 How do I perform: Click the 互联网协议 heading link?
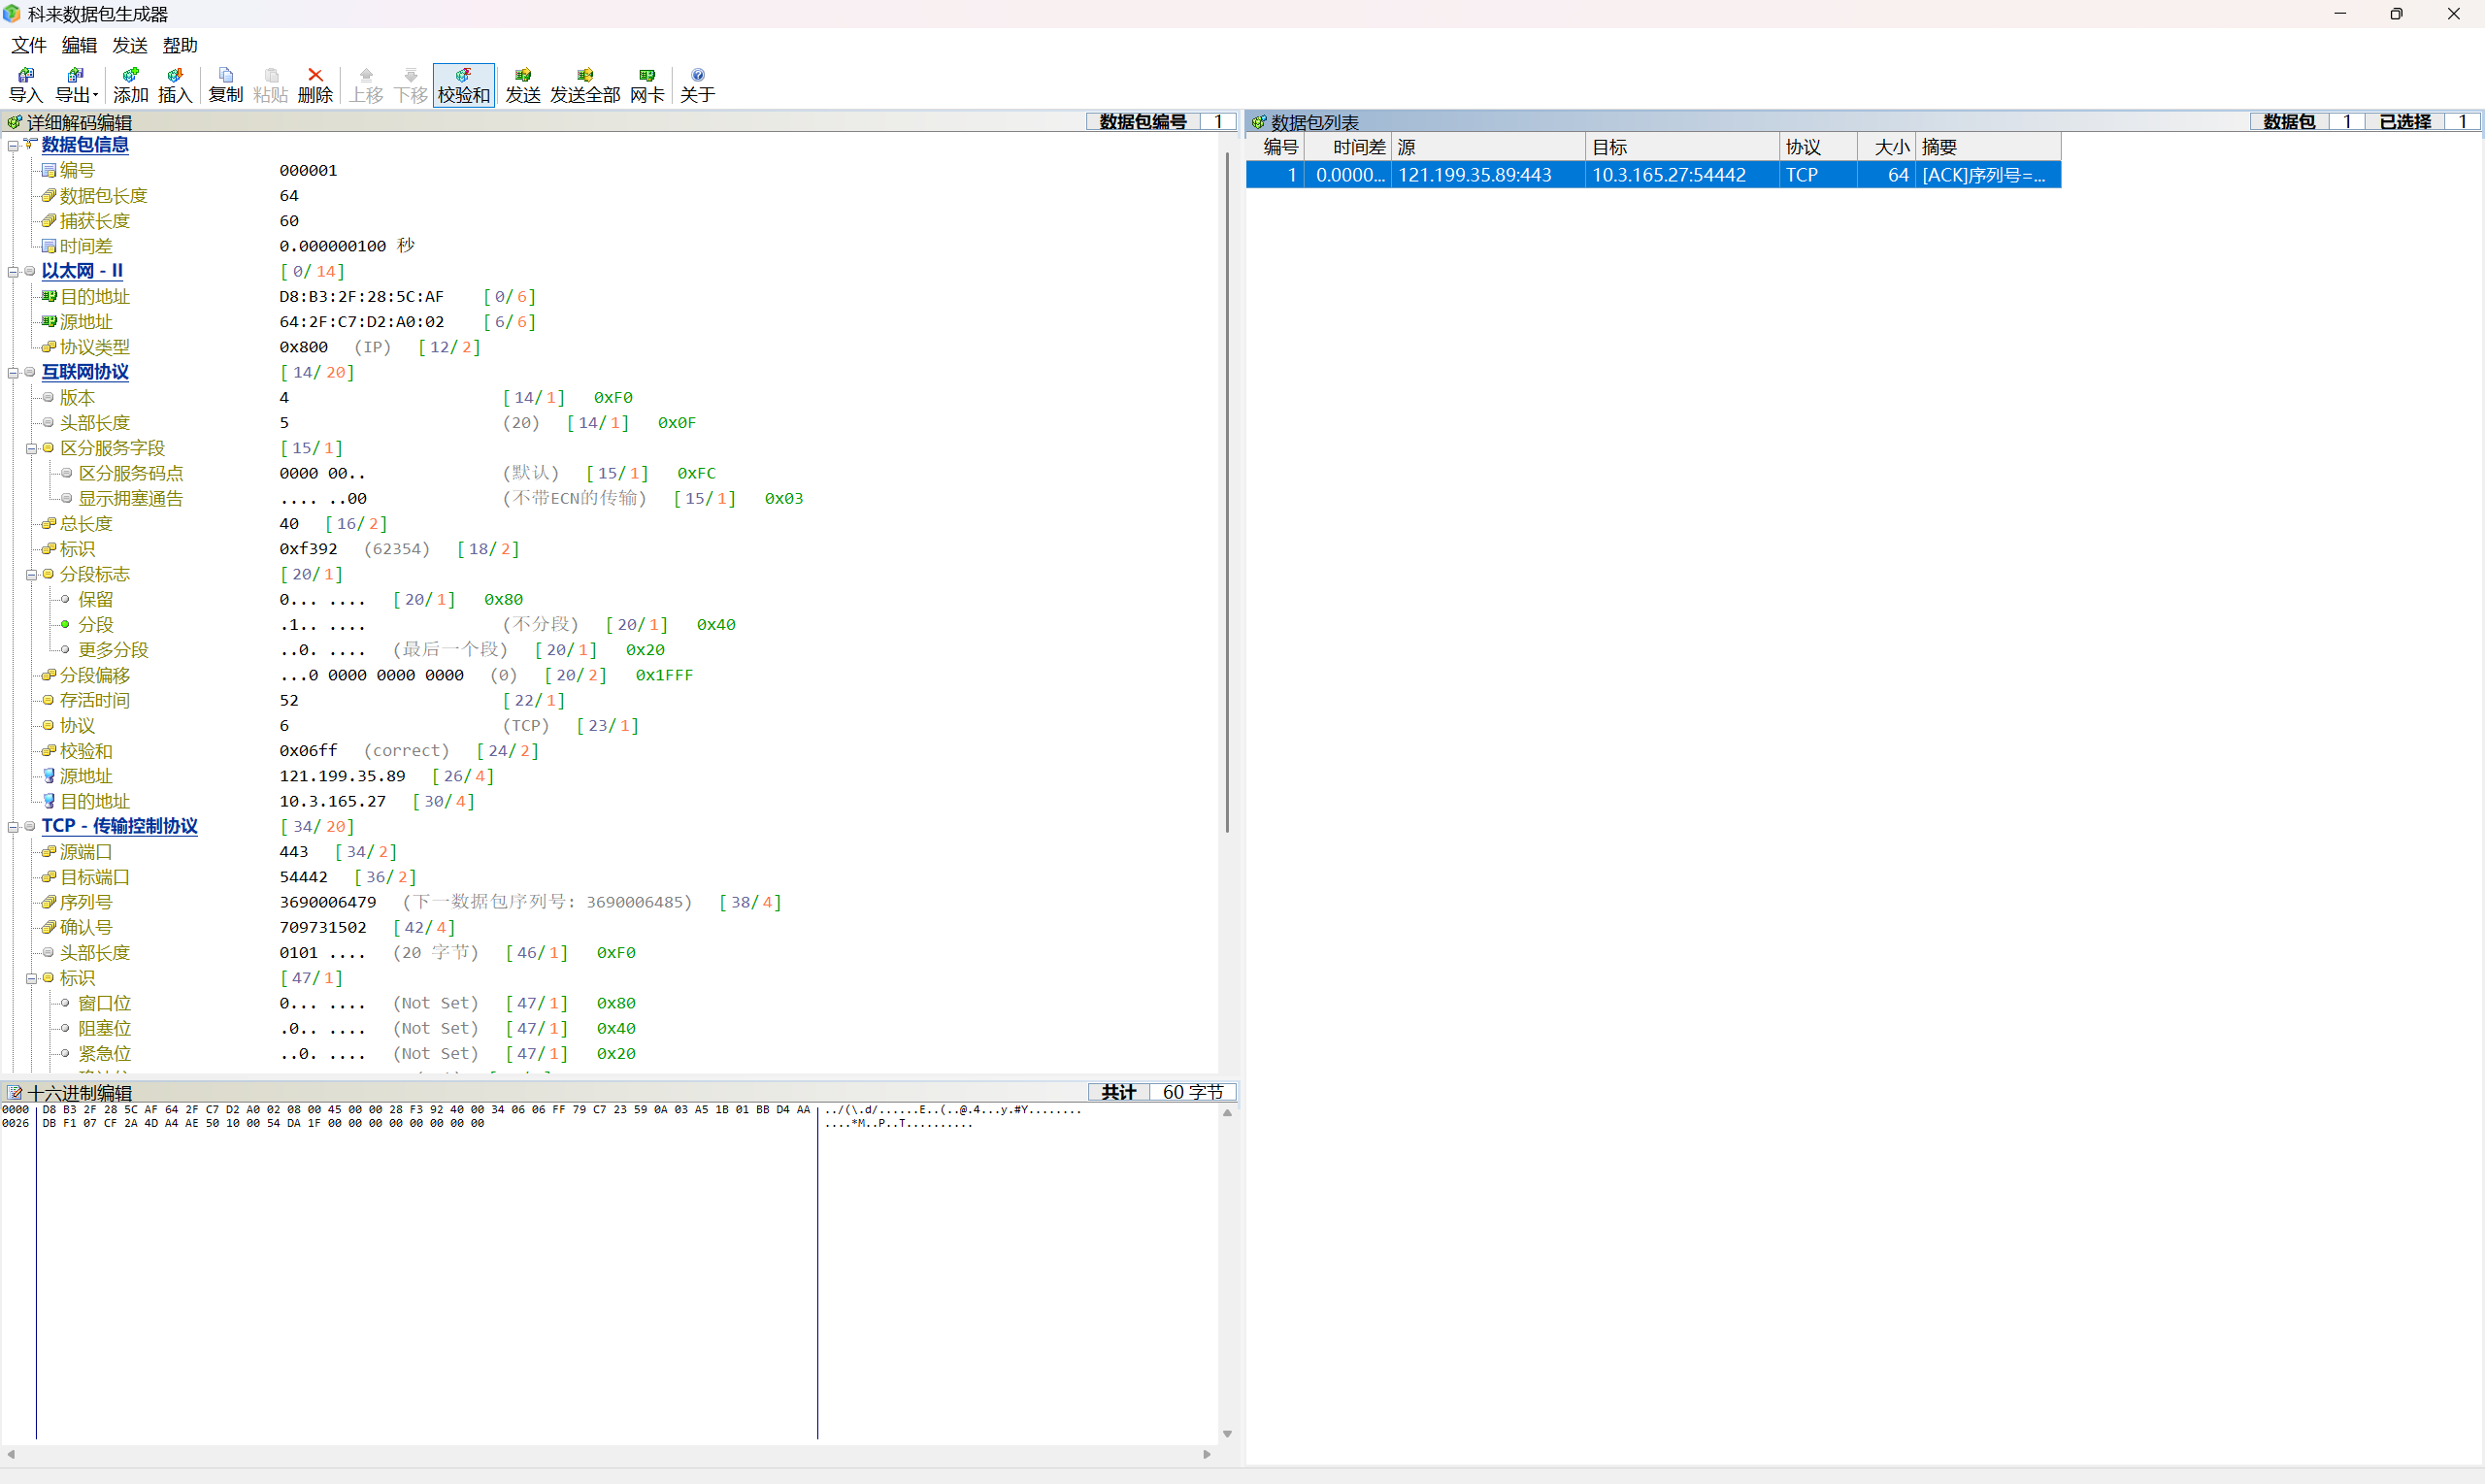click(85, 372)
